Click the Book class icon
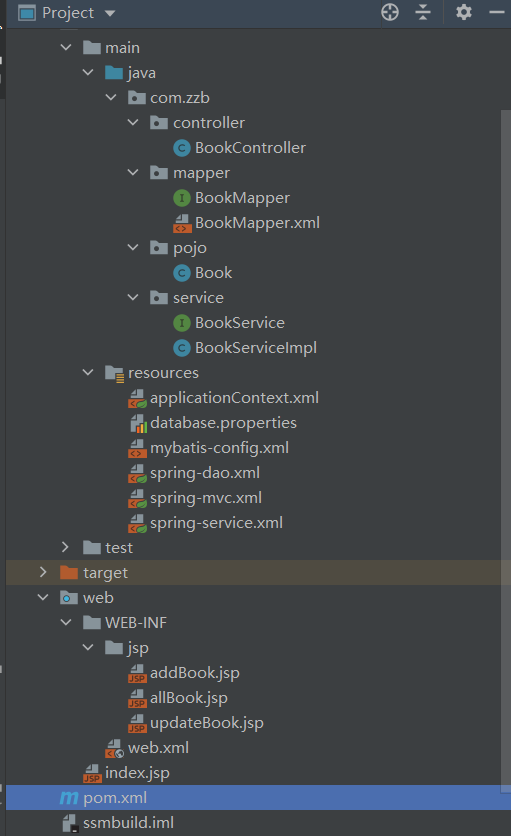Viewport: 511px width, 836px height. [x=182, y=273]
